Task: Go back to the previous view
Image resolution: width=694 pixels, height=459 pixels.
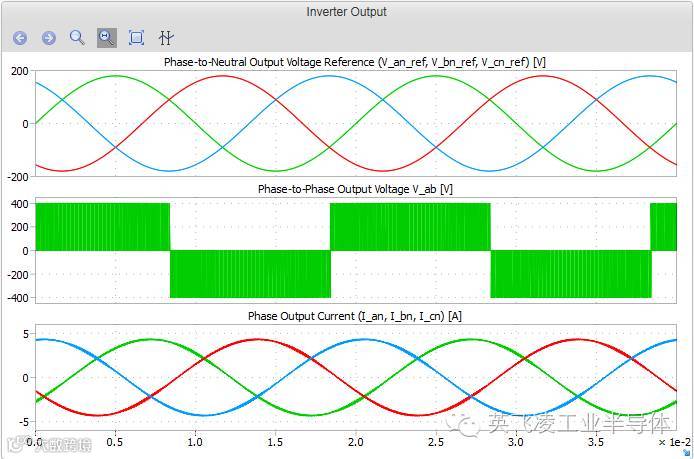Action: [20, 38]
